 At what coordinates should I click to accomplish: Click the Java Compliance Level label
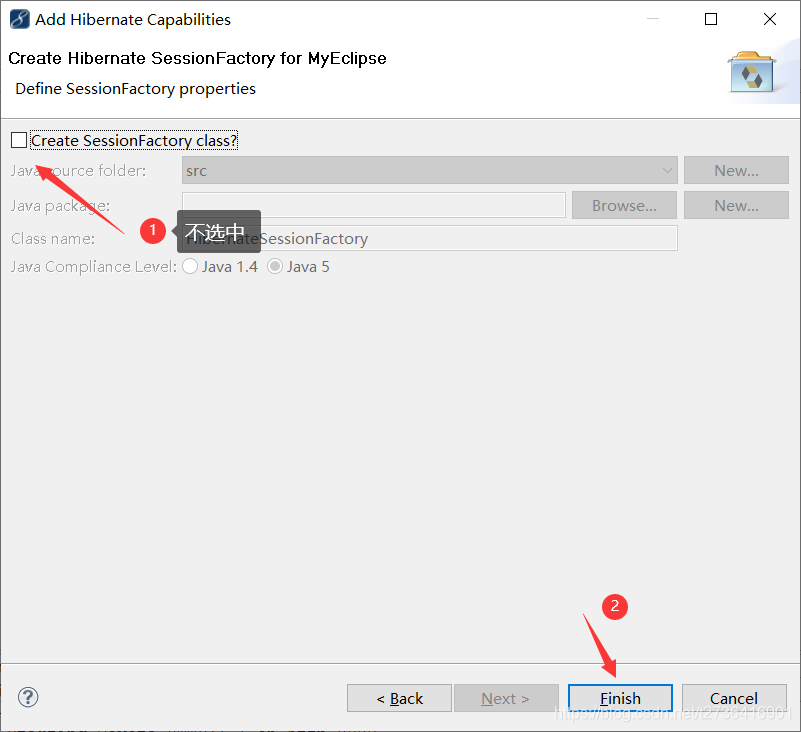coord(93,267)
